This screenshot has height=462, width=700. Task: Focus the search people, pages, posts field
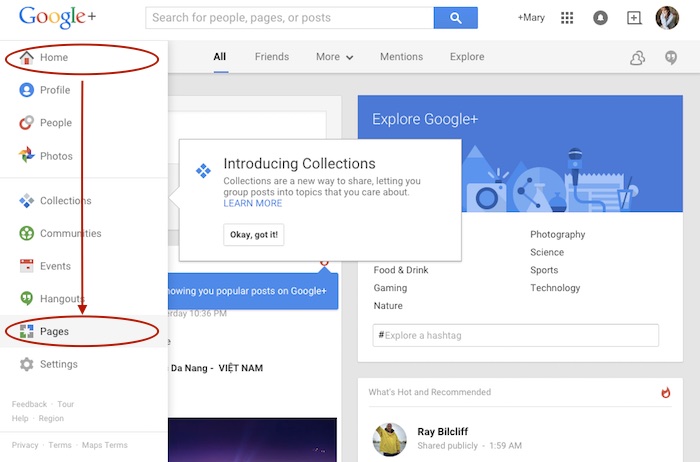pos(290,18)
